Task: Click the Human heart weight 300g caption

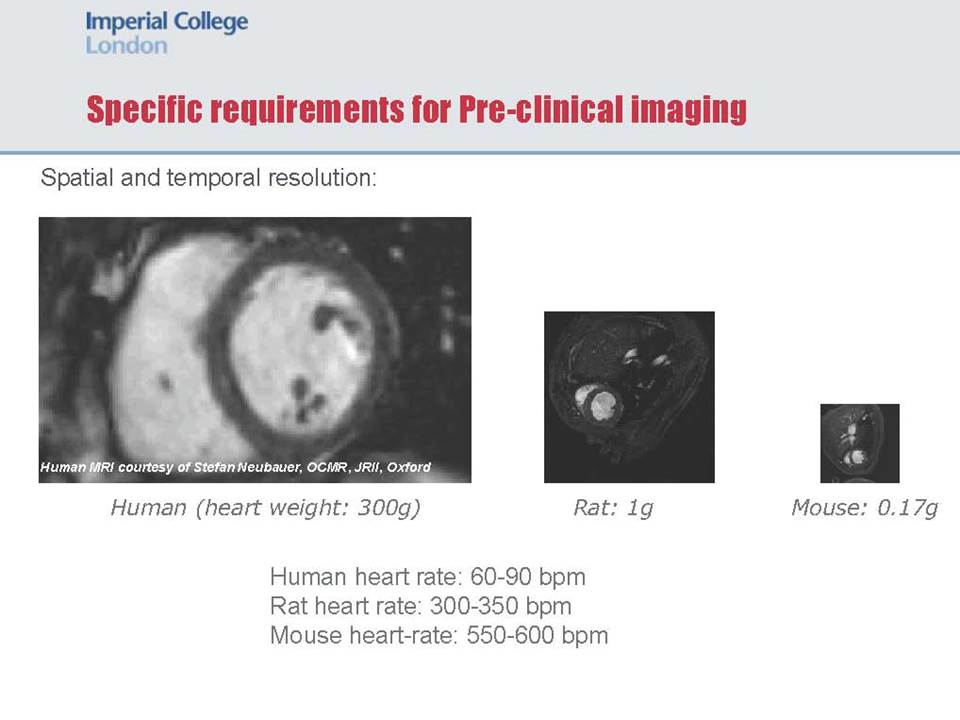Action: pyautogui.click(x=265, y=508)
